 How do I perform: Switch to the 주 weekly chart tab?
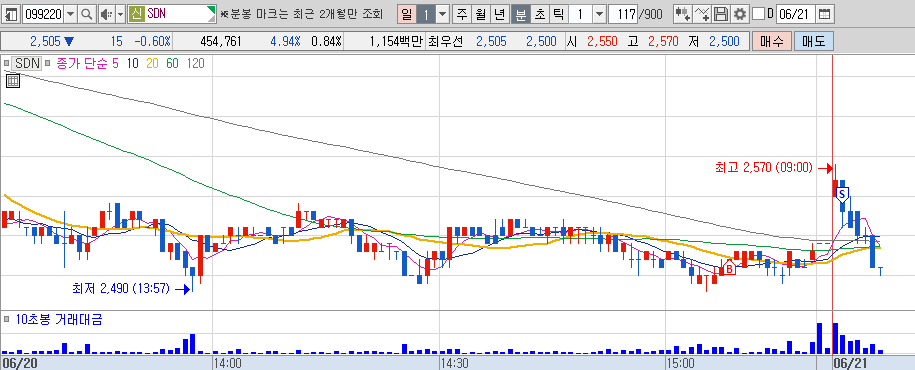(462, 14)
